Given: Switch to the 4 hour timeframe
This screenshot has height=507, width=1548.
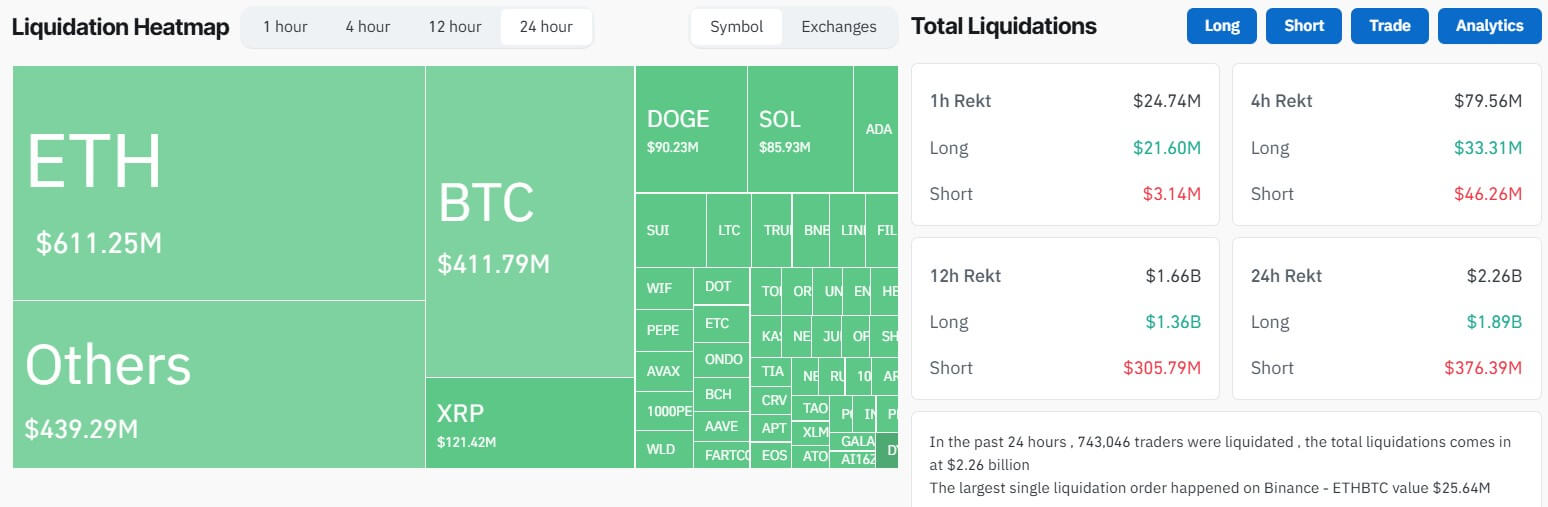Looking at the screenshot, I should 367,27.
